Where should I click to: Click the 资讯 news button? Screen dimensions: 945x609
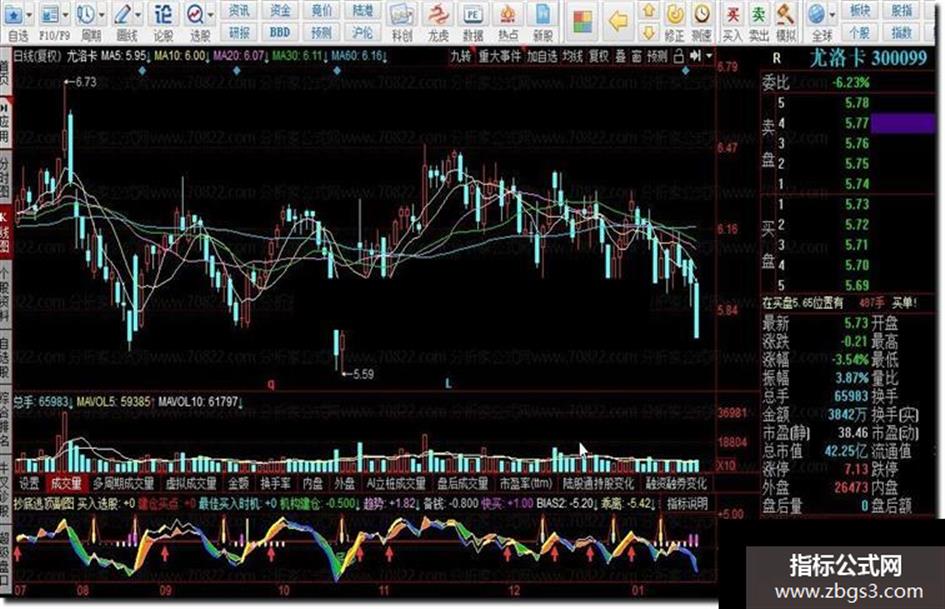point(239,11)
